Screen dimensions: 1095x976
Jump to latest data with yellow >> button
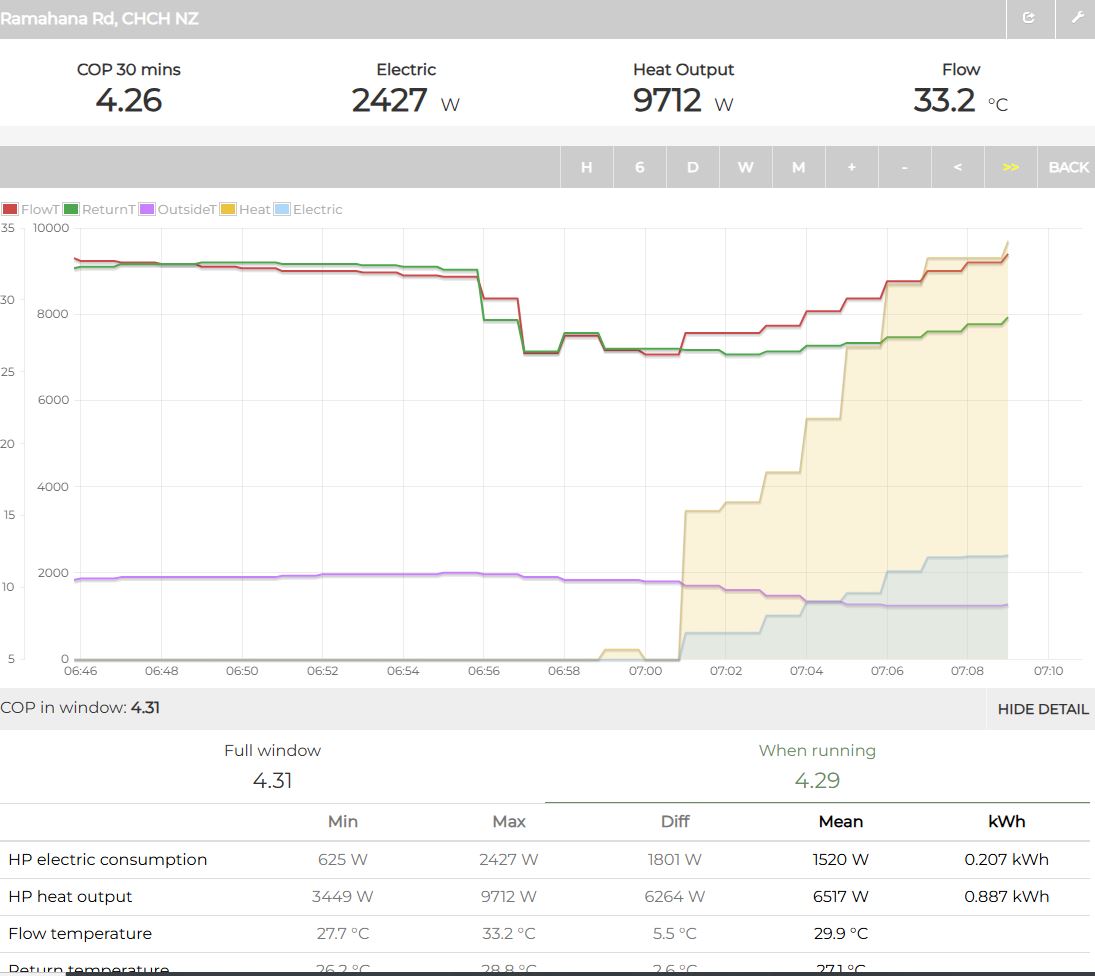point(1010,167)
